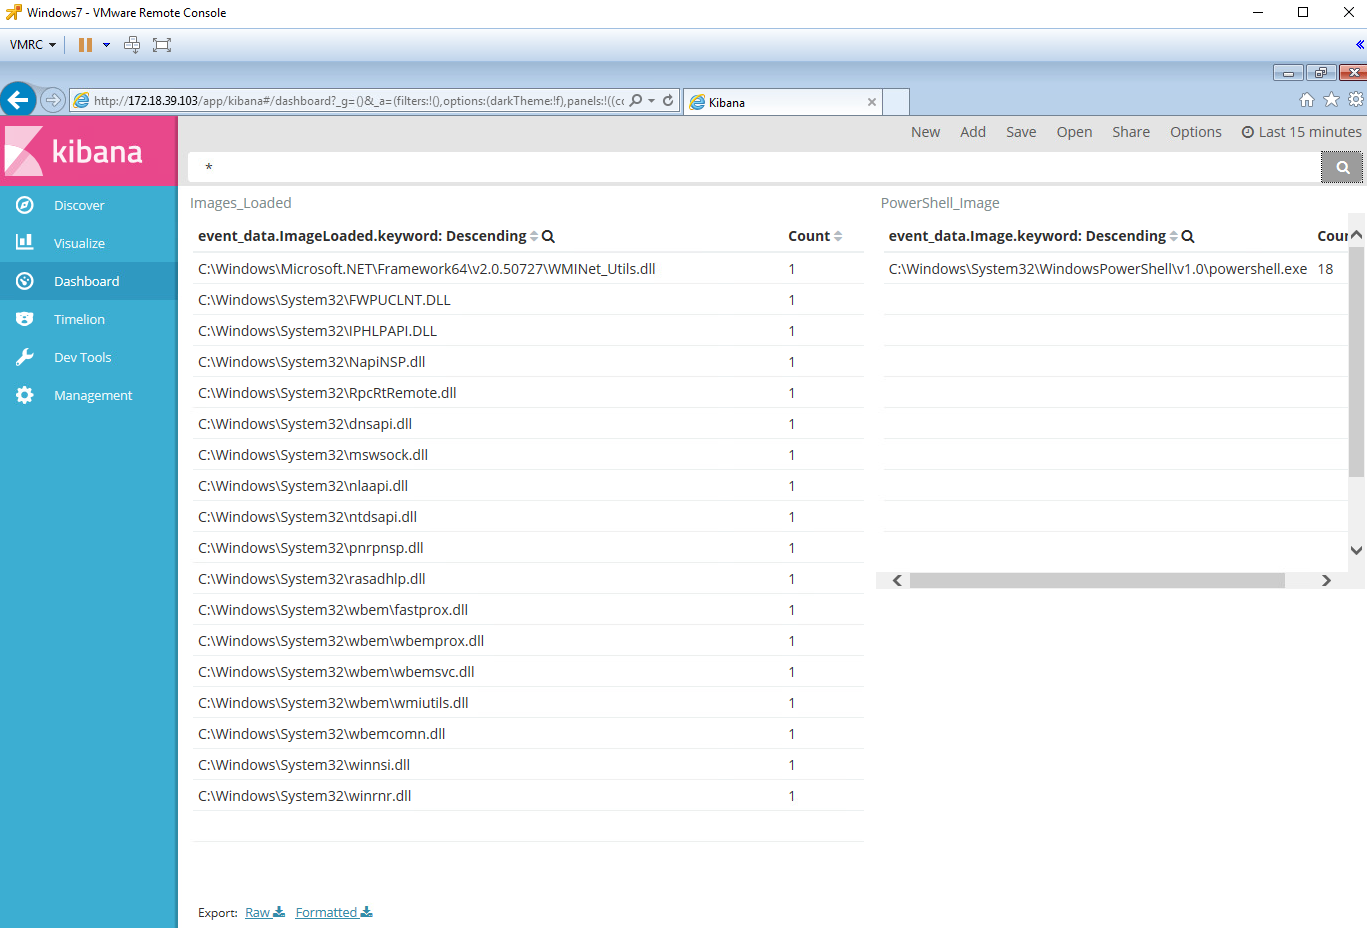Screen dimensions: 1367x928
Task: Open the browser Tools gear icon
Action: [x=1356, y=100]
